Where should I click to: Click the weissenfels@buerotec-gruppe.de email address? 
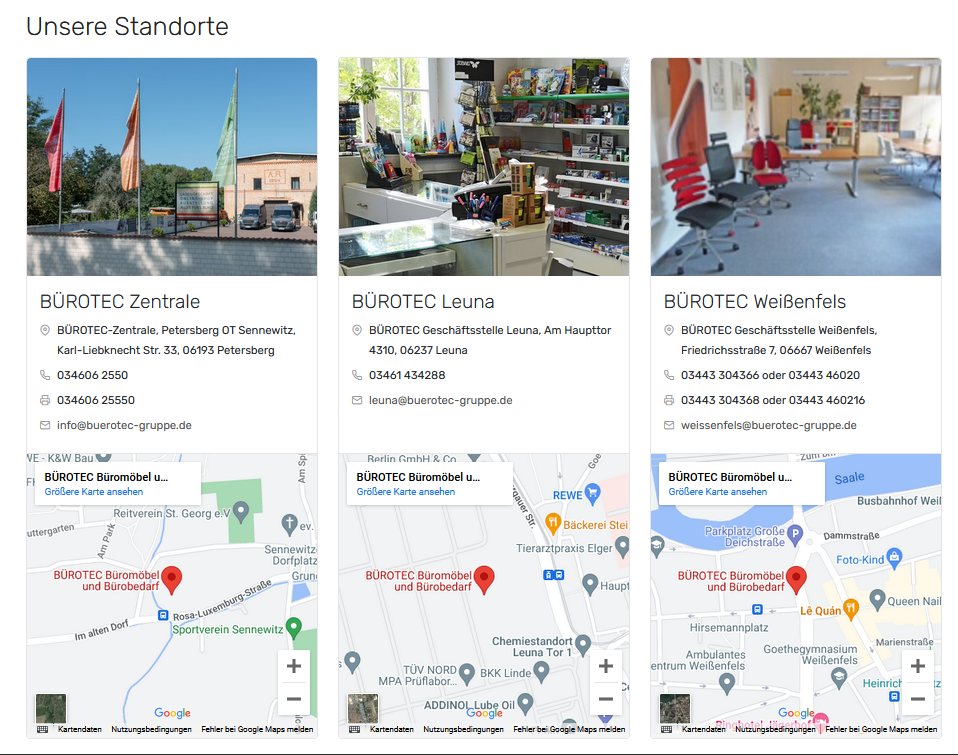768,425
